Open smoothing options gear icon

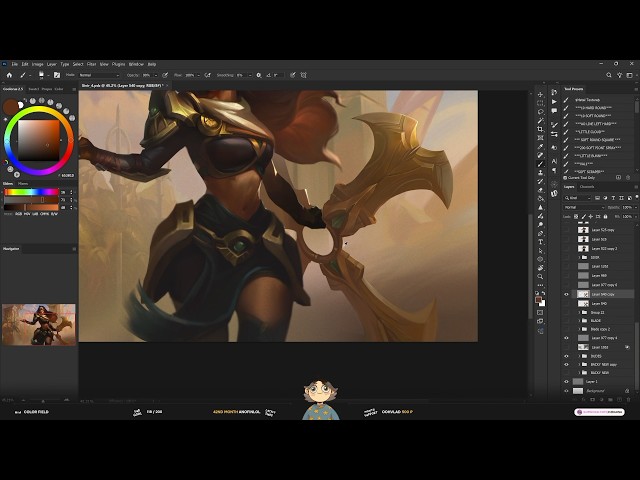259,75
